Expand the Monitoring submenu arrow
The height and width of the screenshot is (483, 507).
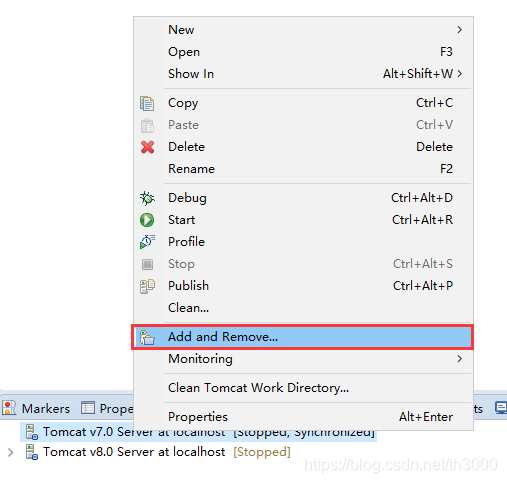pos(460,359)
